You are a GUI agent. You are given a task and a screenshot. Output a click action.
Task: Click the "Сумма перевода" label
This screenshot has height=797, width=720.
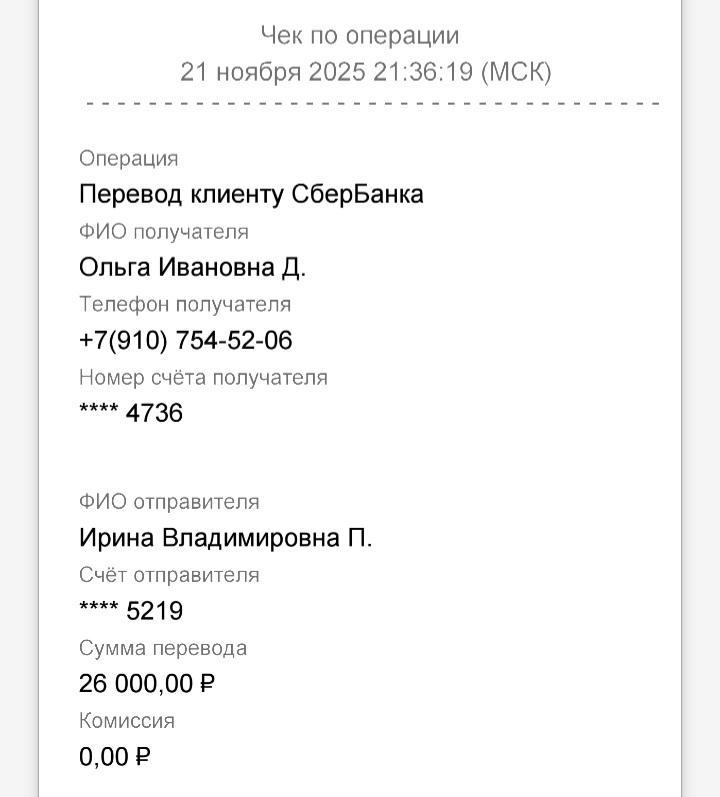click(163, 647)
